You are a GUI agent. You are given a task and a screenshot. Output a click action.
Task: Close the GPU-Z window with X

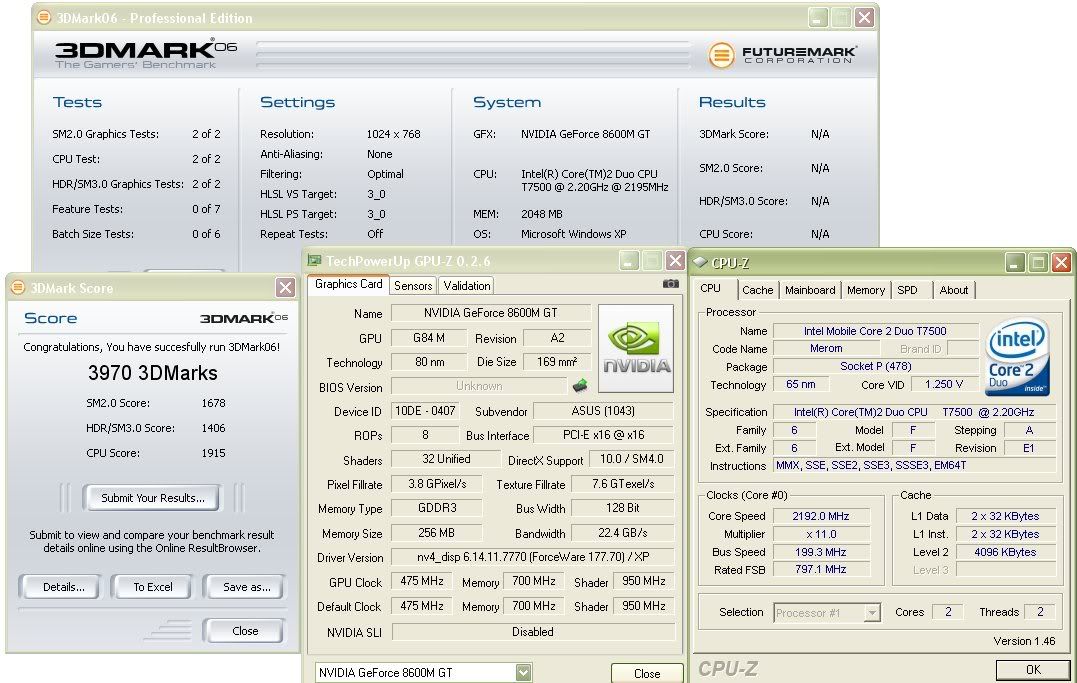tap(675, 260)
